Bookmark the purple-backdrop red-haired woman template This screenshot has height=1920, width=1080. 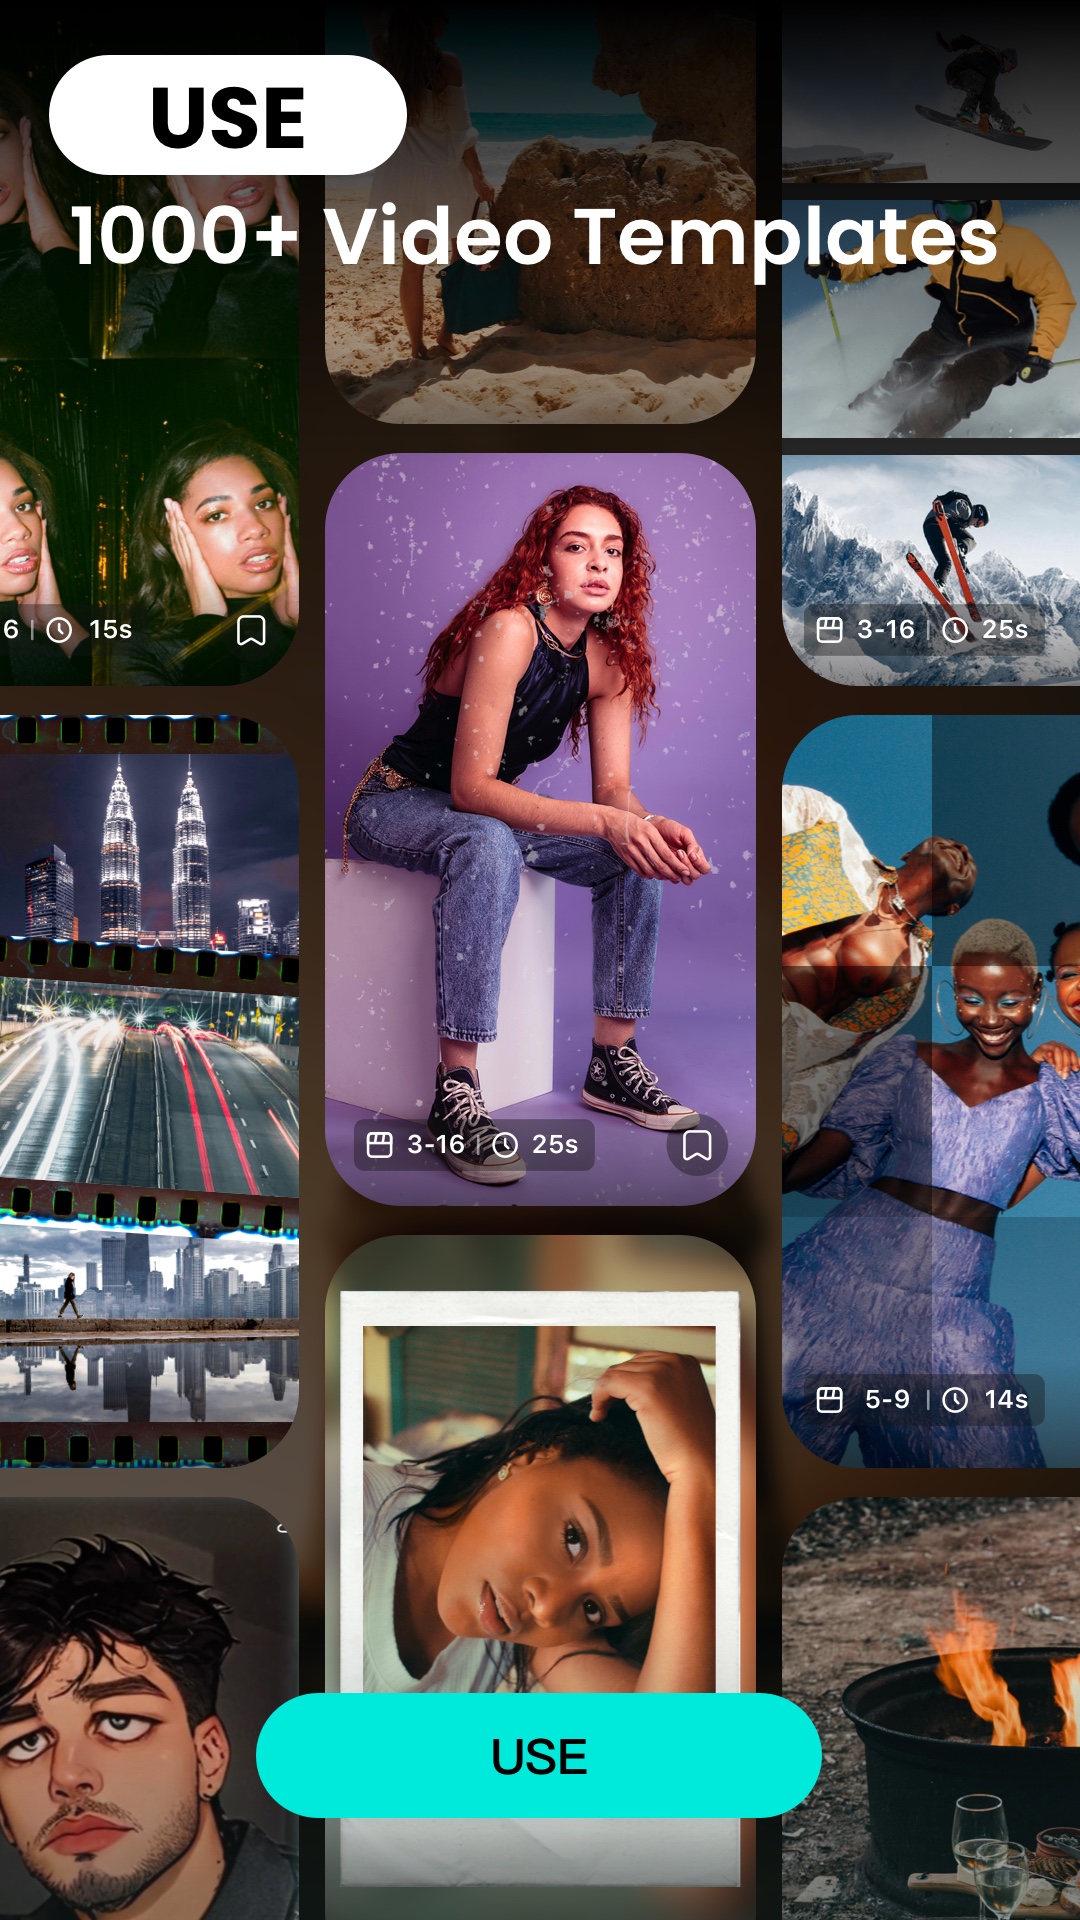[697, 1145]
